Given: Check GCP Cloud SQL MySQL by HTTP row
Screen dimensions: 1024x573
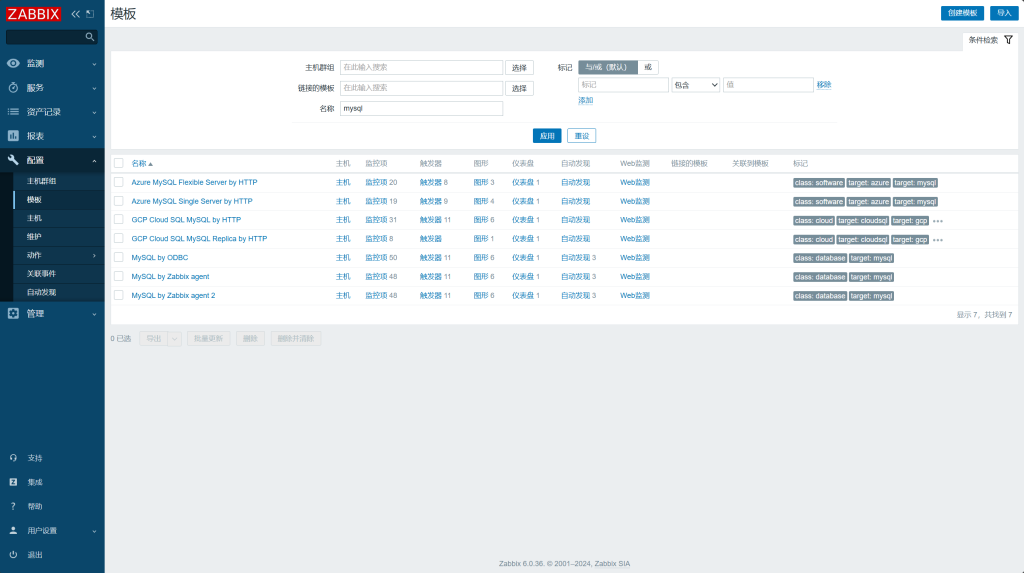Looking at the screenshot, I should click(119, 220).
